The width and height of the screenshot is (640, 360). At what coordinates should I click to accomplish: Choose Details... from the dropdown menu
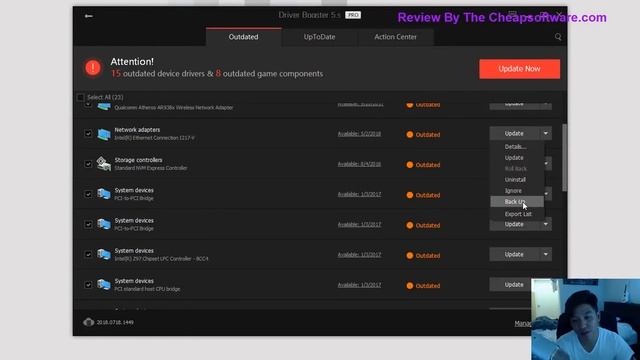(x=517, y=147)
